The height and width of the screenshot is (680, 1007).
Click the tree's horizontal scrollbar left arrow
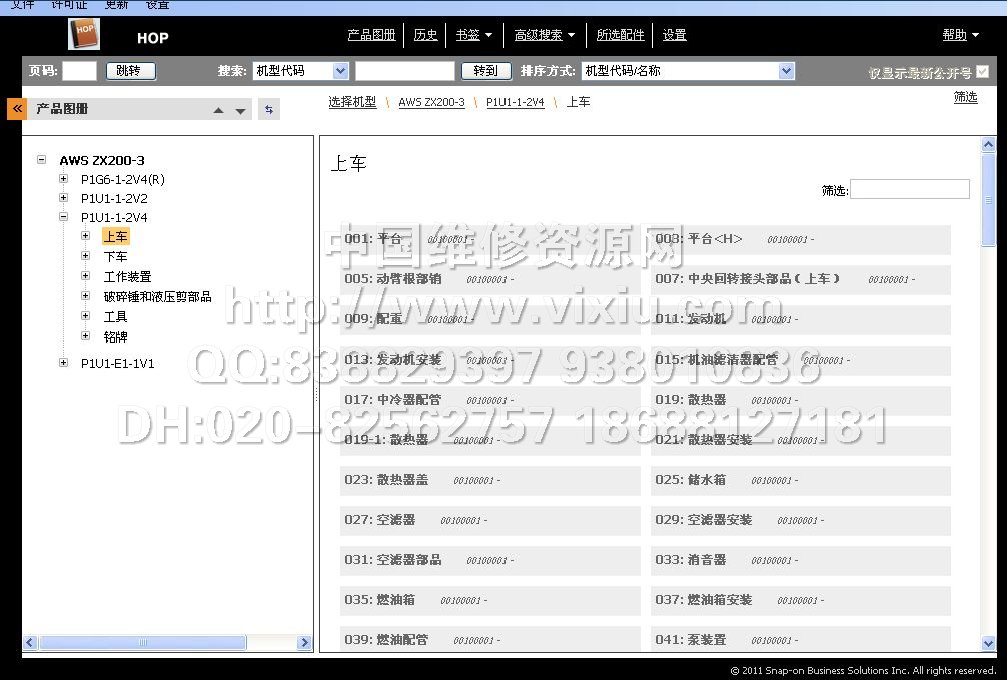30,643
